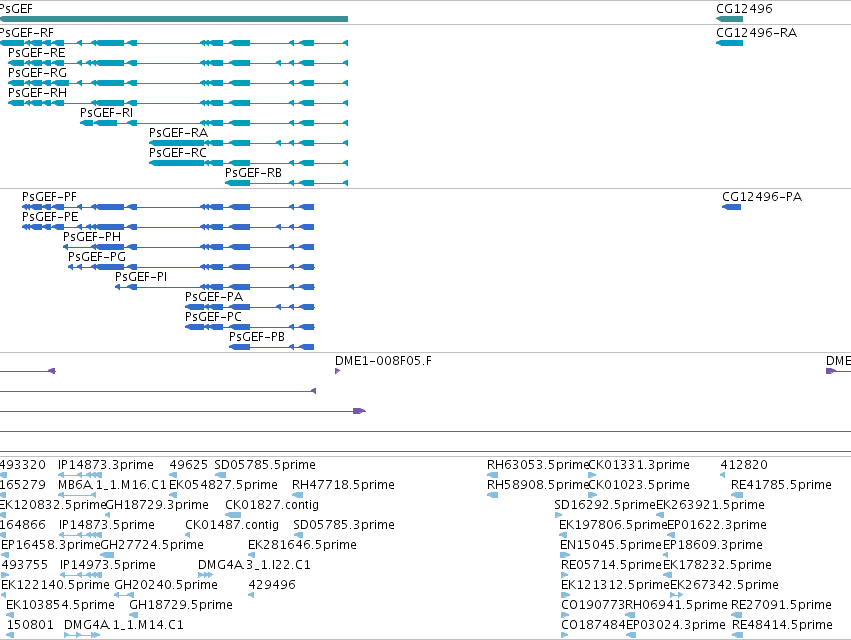Image resolution: width=851 pixels, height=640 pixels.
Task: Click the DME1-008F05.F feature label
Action: [x=383, y=361]
